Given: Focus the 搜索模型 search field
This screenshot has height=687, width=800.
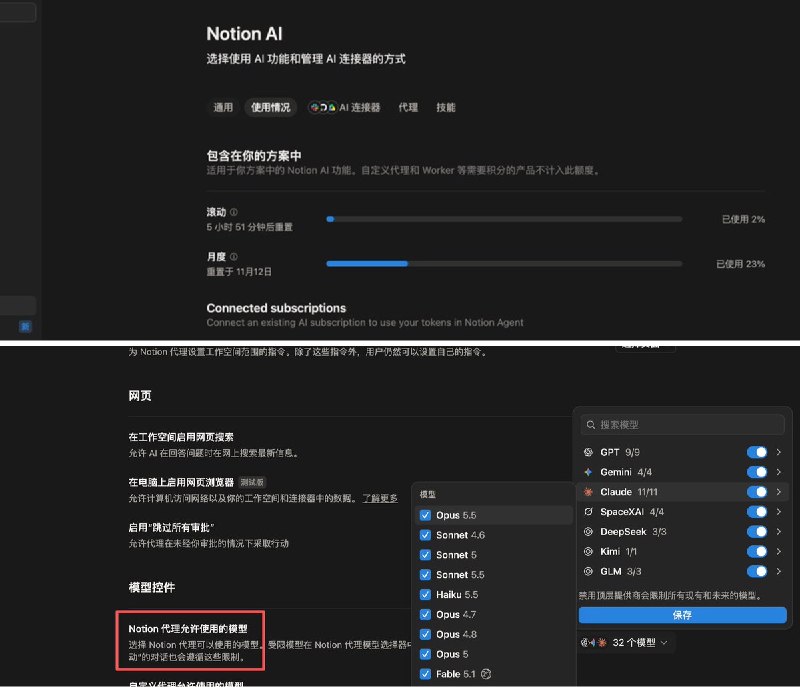Looking at the screenshot, I should (682, 424).
